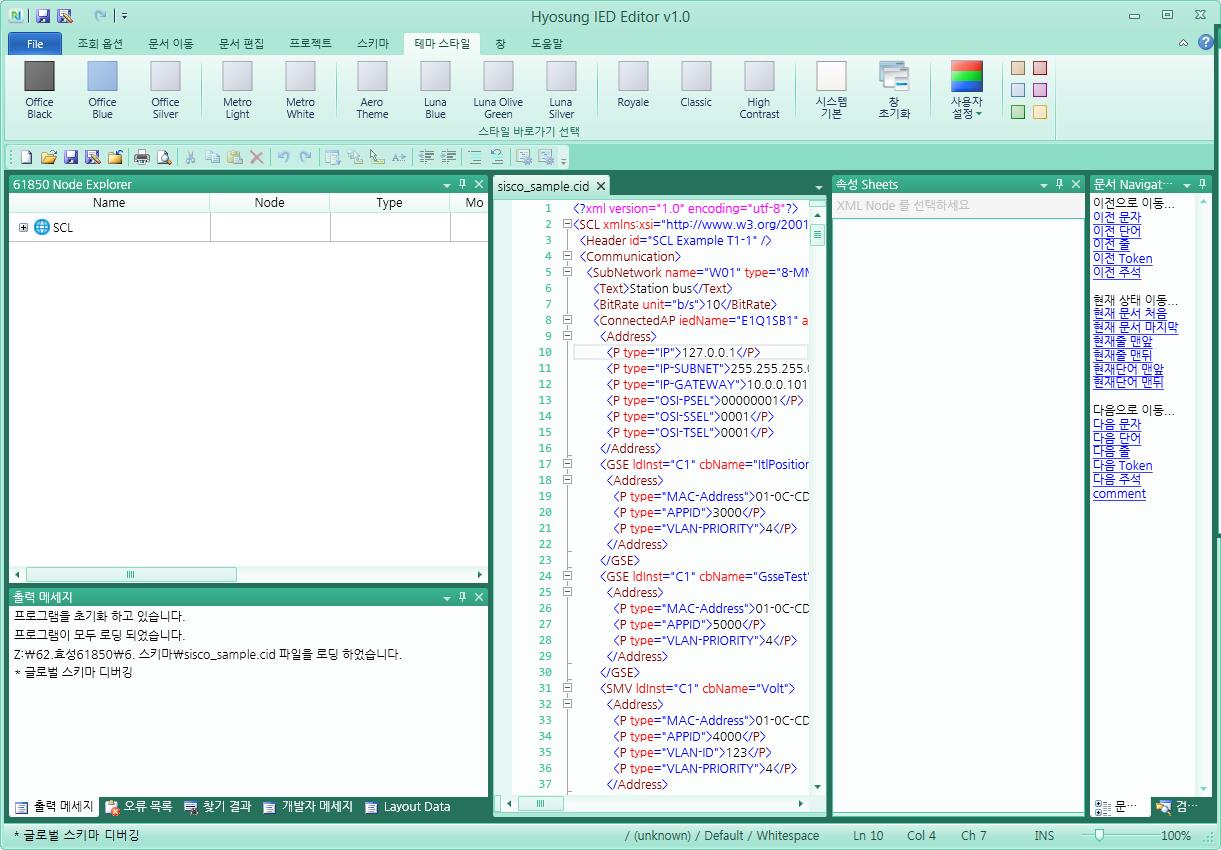Collapse the Communication element on line 4
This screenshot has height=850, width=1221.
tap(567, 256)
